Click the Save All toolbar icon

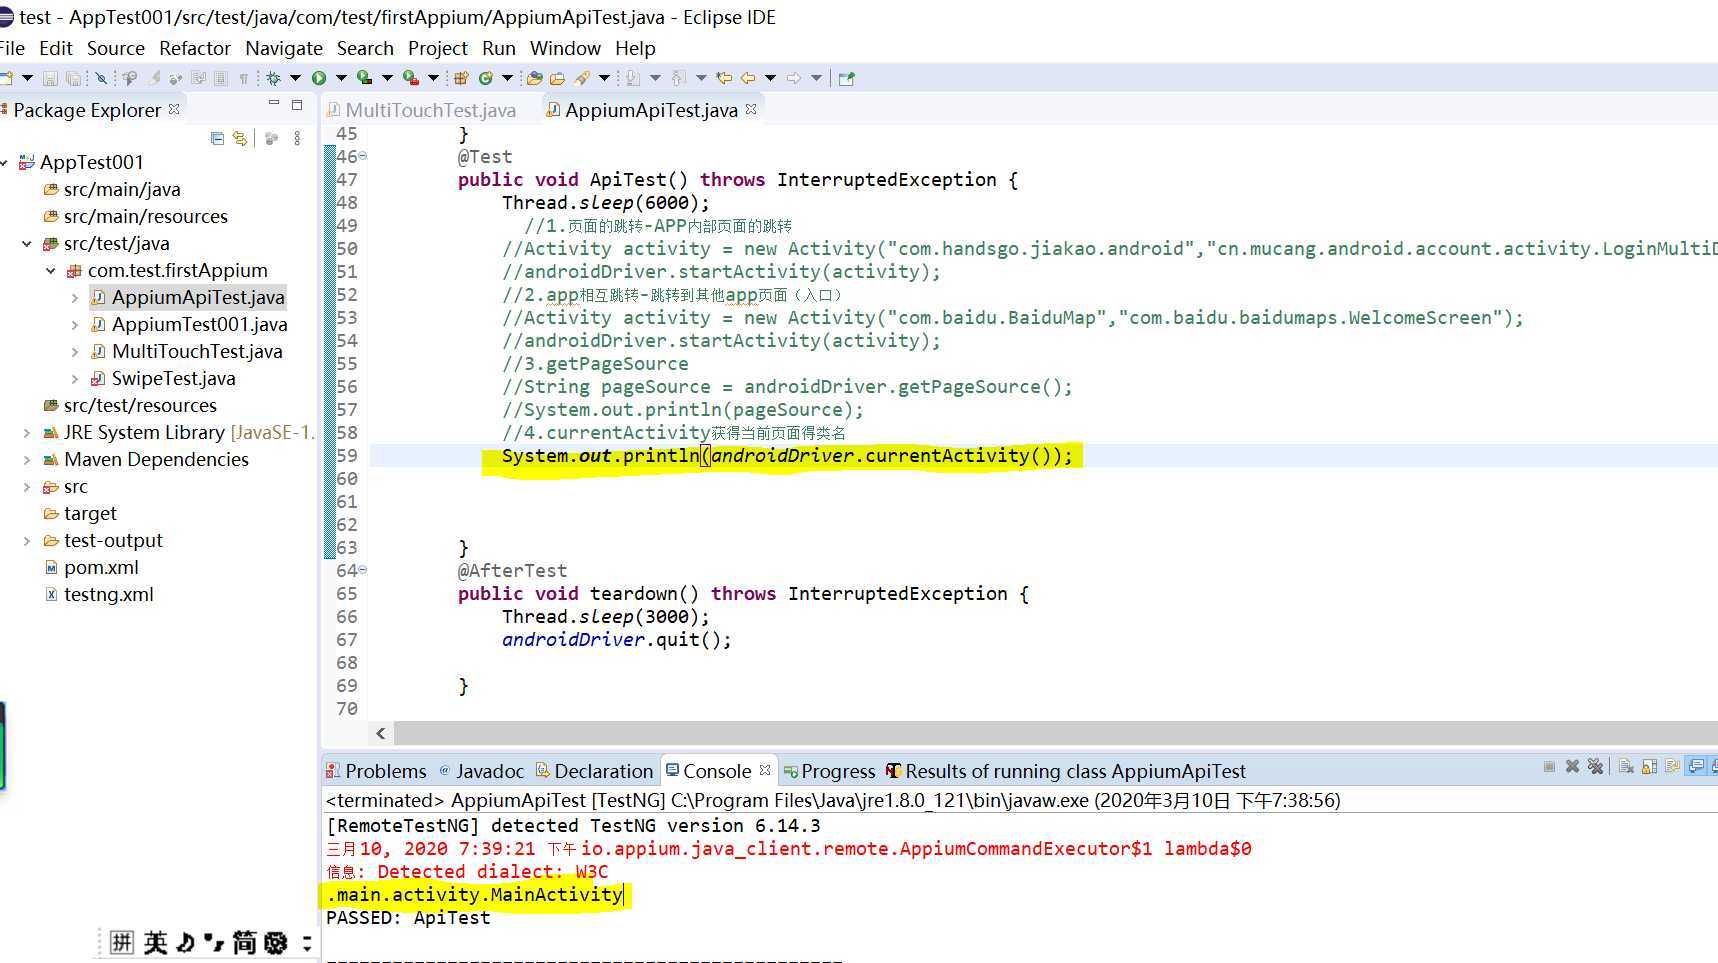click(74, 78)
